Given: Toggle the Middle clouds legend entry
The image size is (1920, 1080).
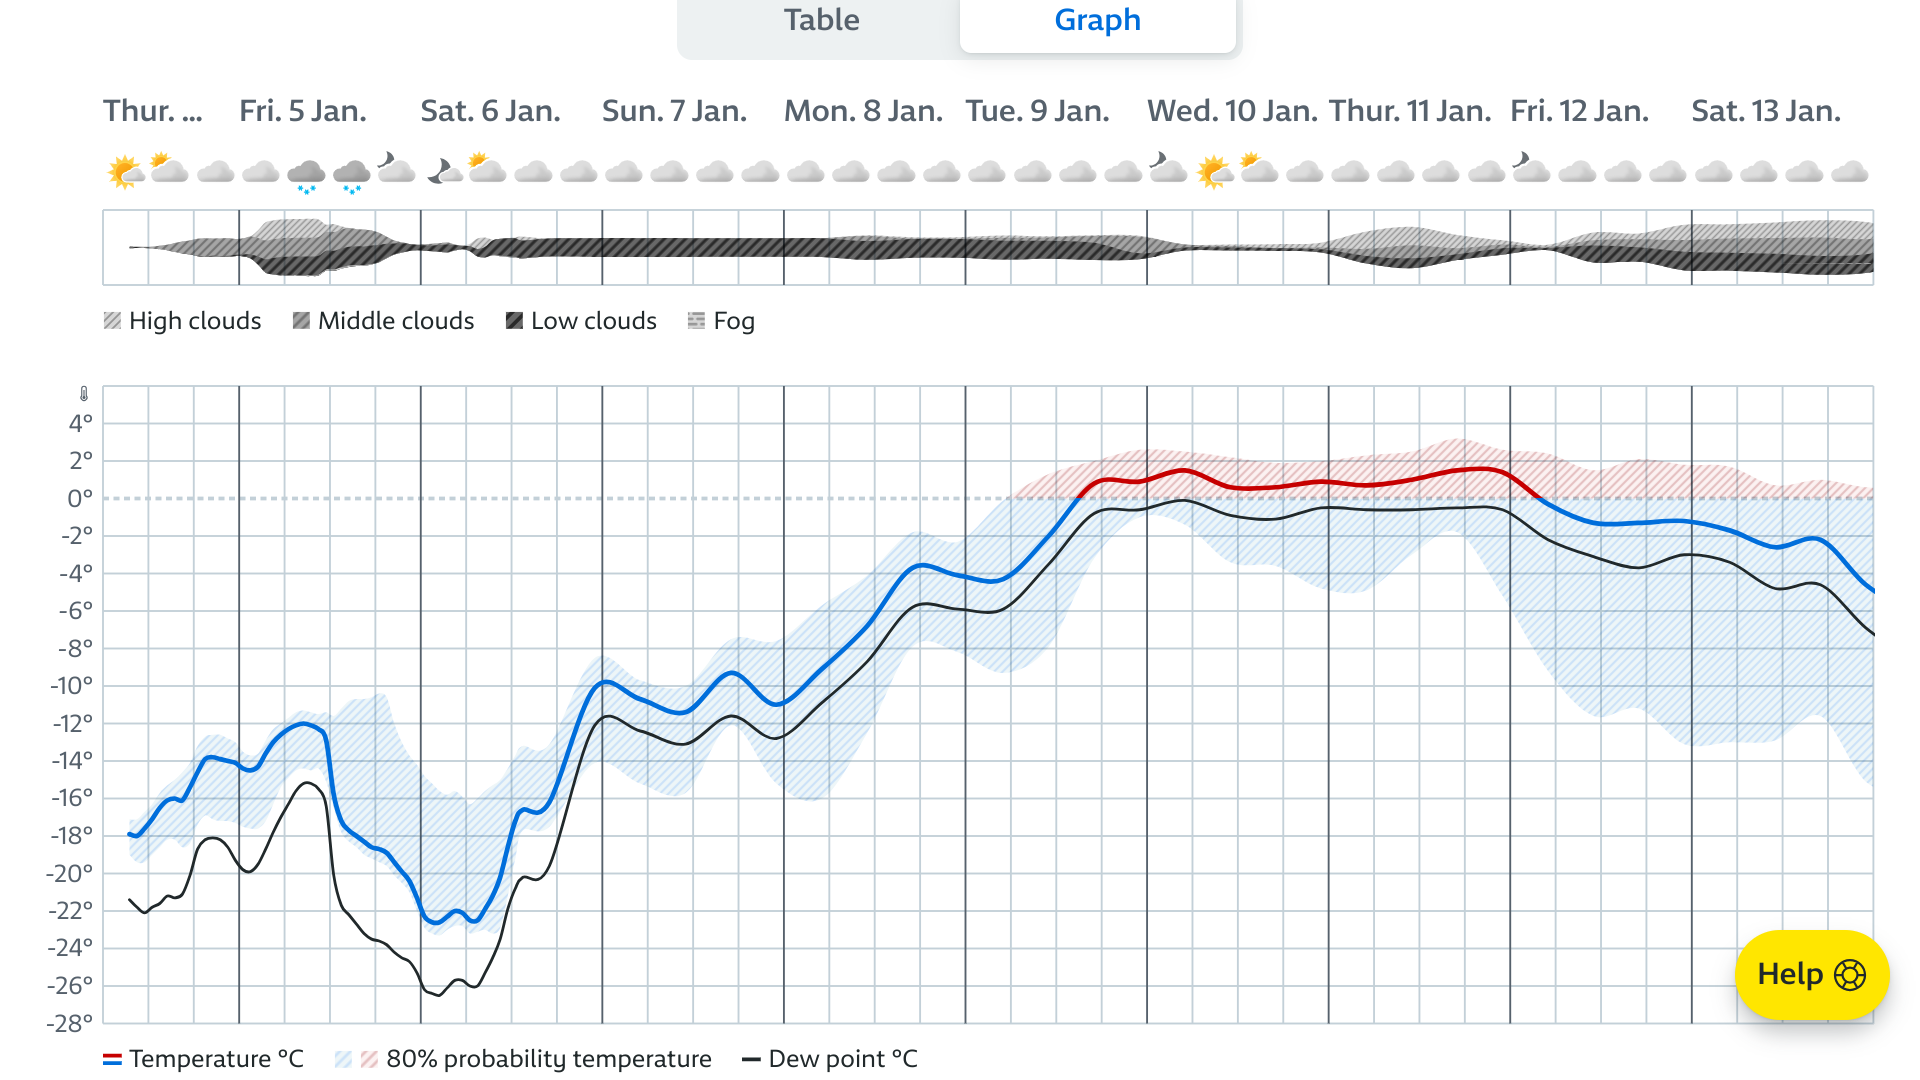Looking at the screenshot, I should coord(395,321).
